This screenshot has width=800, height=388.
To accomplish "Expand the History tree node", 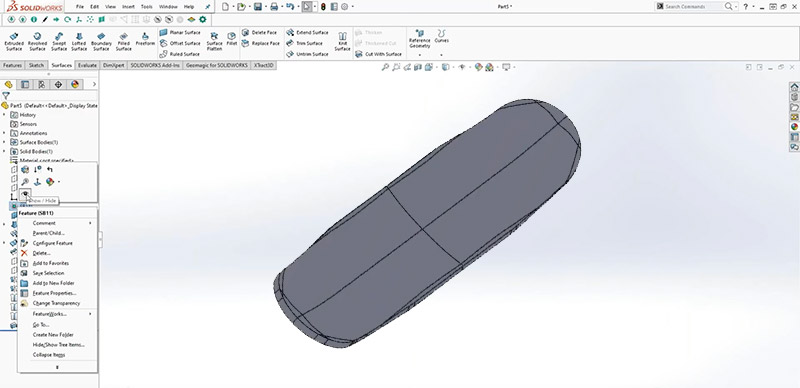I will [x=5, y=115].
